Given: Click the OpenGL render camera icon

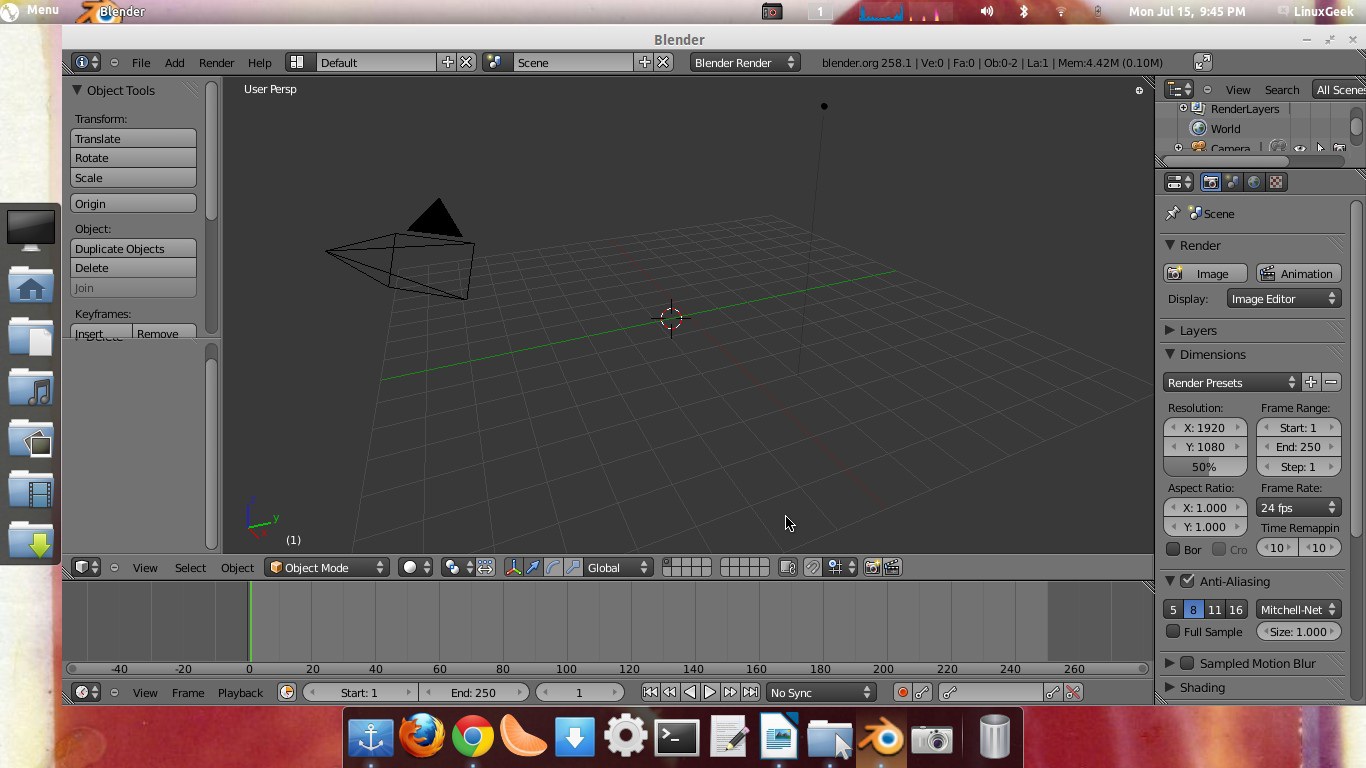Looking at the screenshot, I should point(872,567).
